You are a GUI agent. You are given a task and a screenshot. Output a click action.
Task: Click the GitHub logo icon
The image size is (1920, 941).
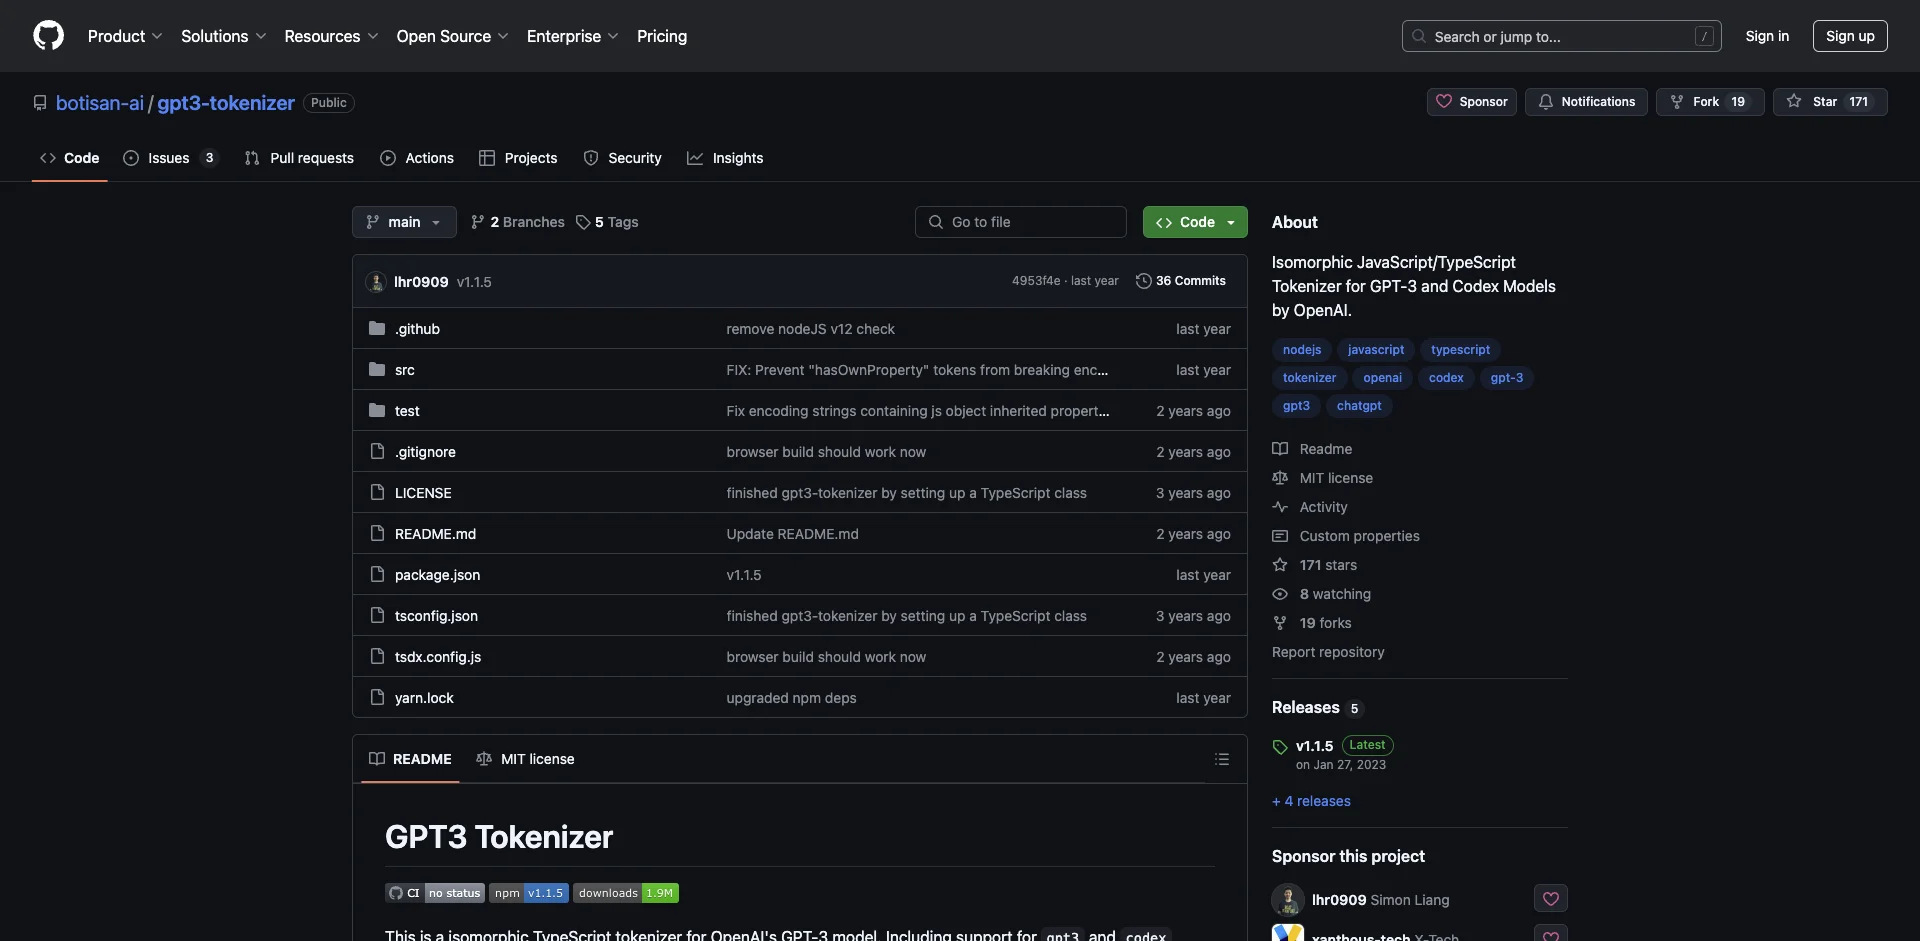pos(48,36)
